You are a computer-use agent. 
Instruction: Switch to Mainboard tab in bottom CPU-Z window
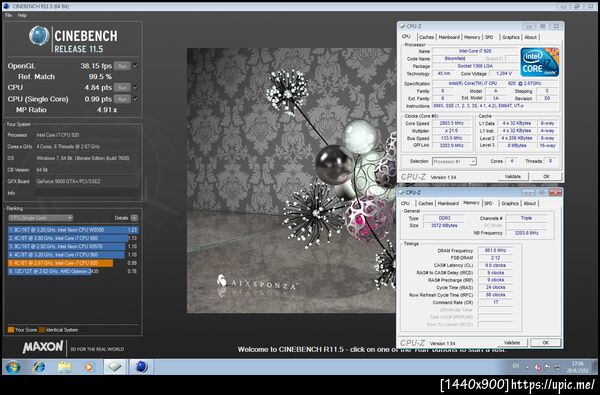pyautogui.click(x=448, y=203)
